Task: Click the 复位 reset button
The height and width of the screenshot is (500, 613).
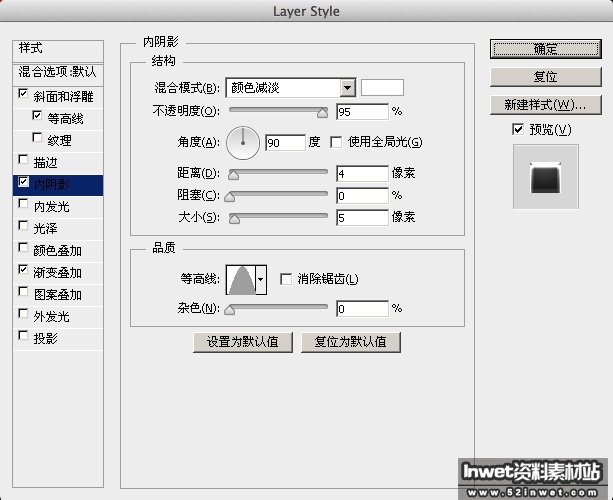Action: tap(546, 77)
